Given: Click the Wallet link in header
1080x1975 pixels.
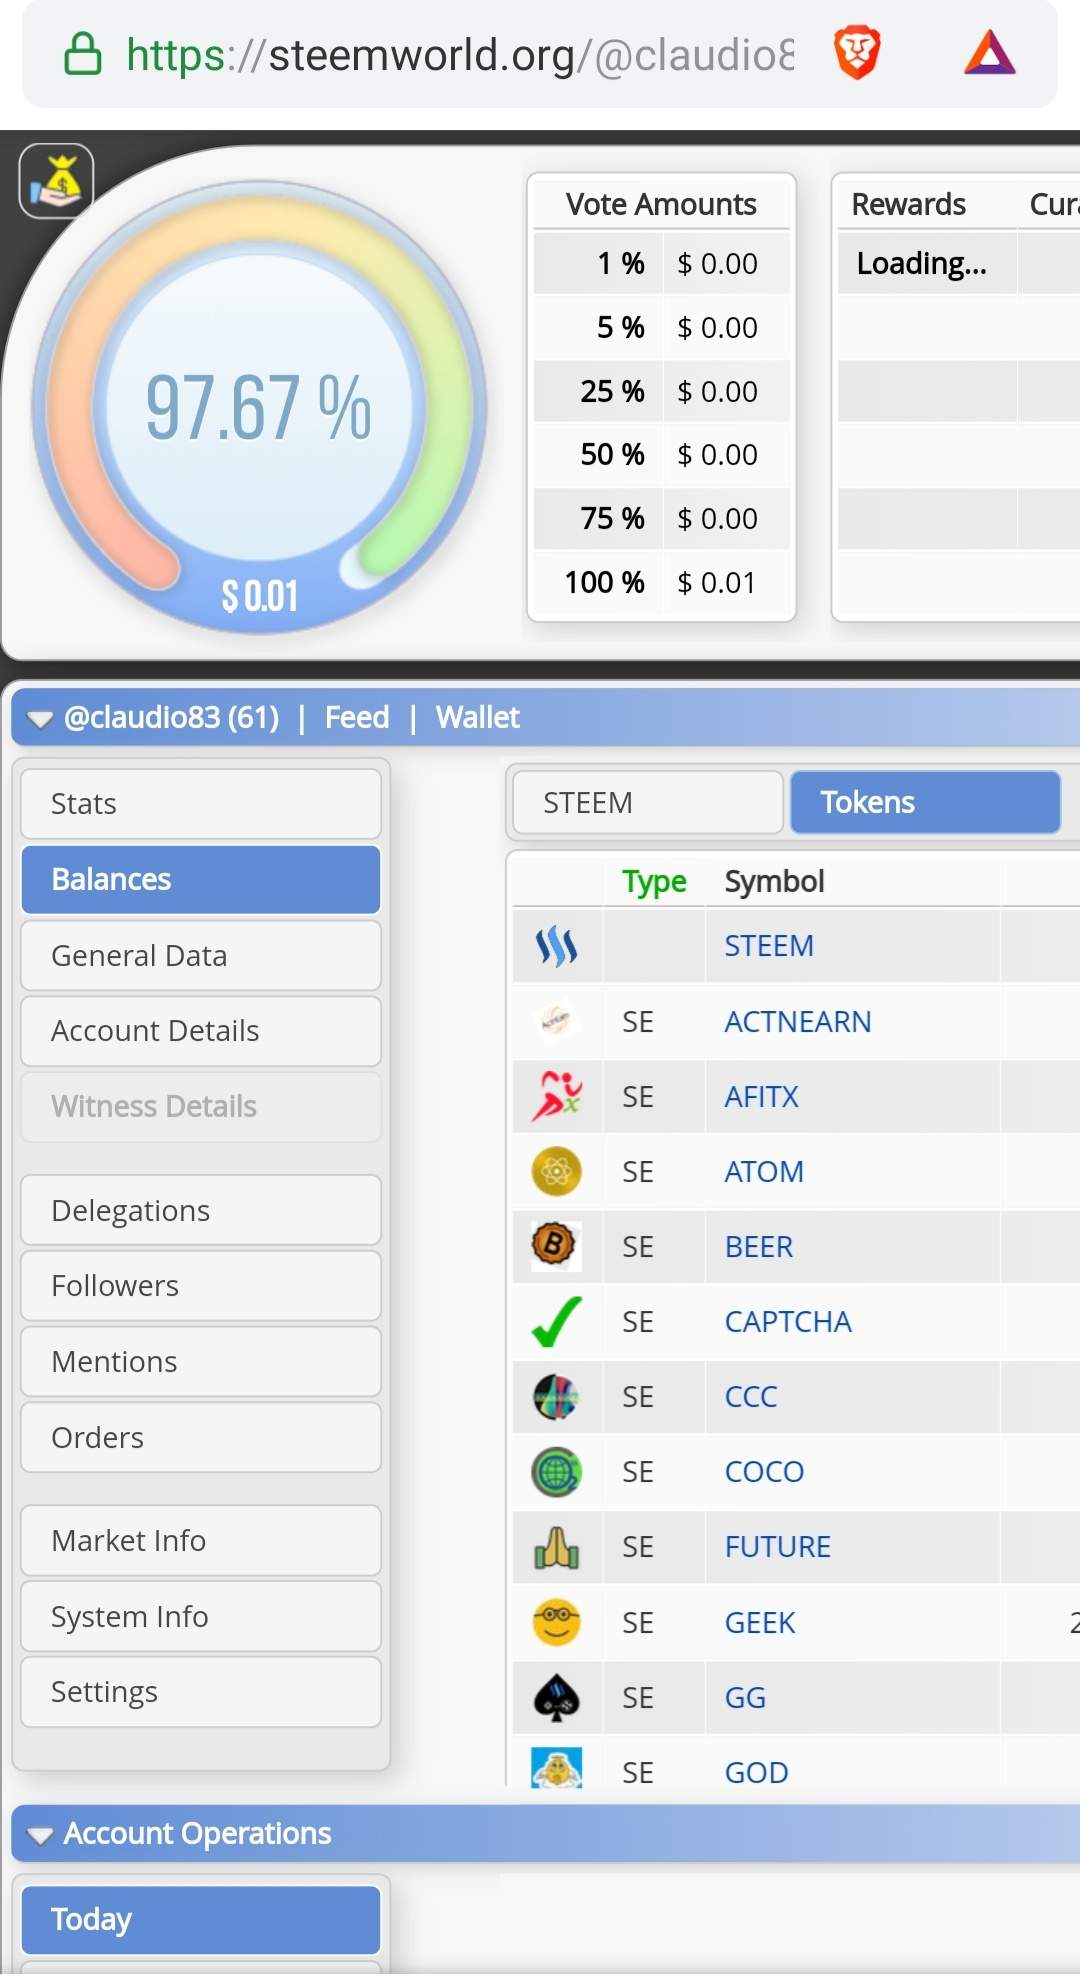Looking at the screenshot, I should 477,718.
